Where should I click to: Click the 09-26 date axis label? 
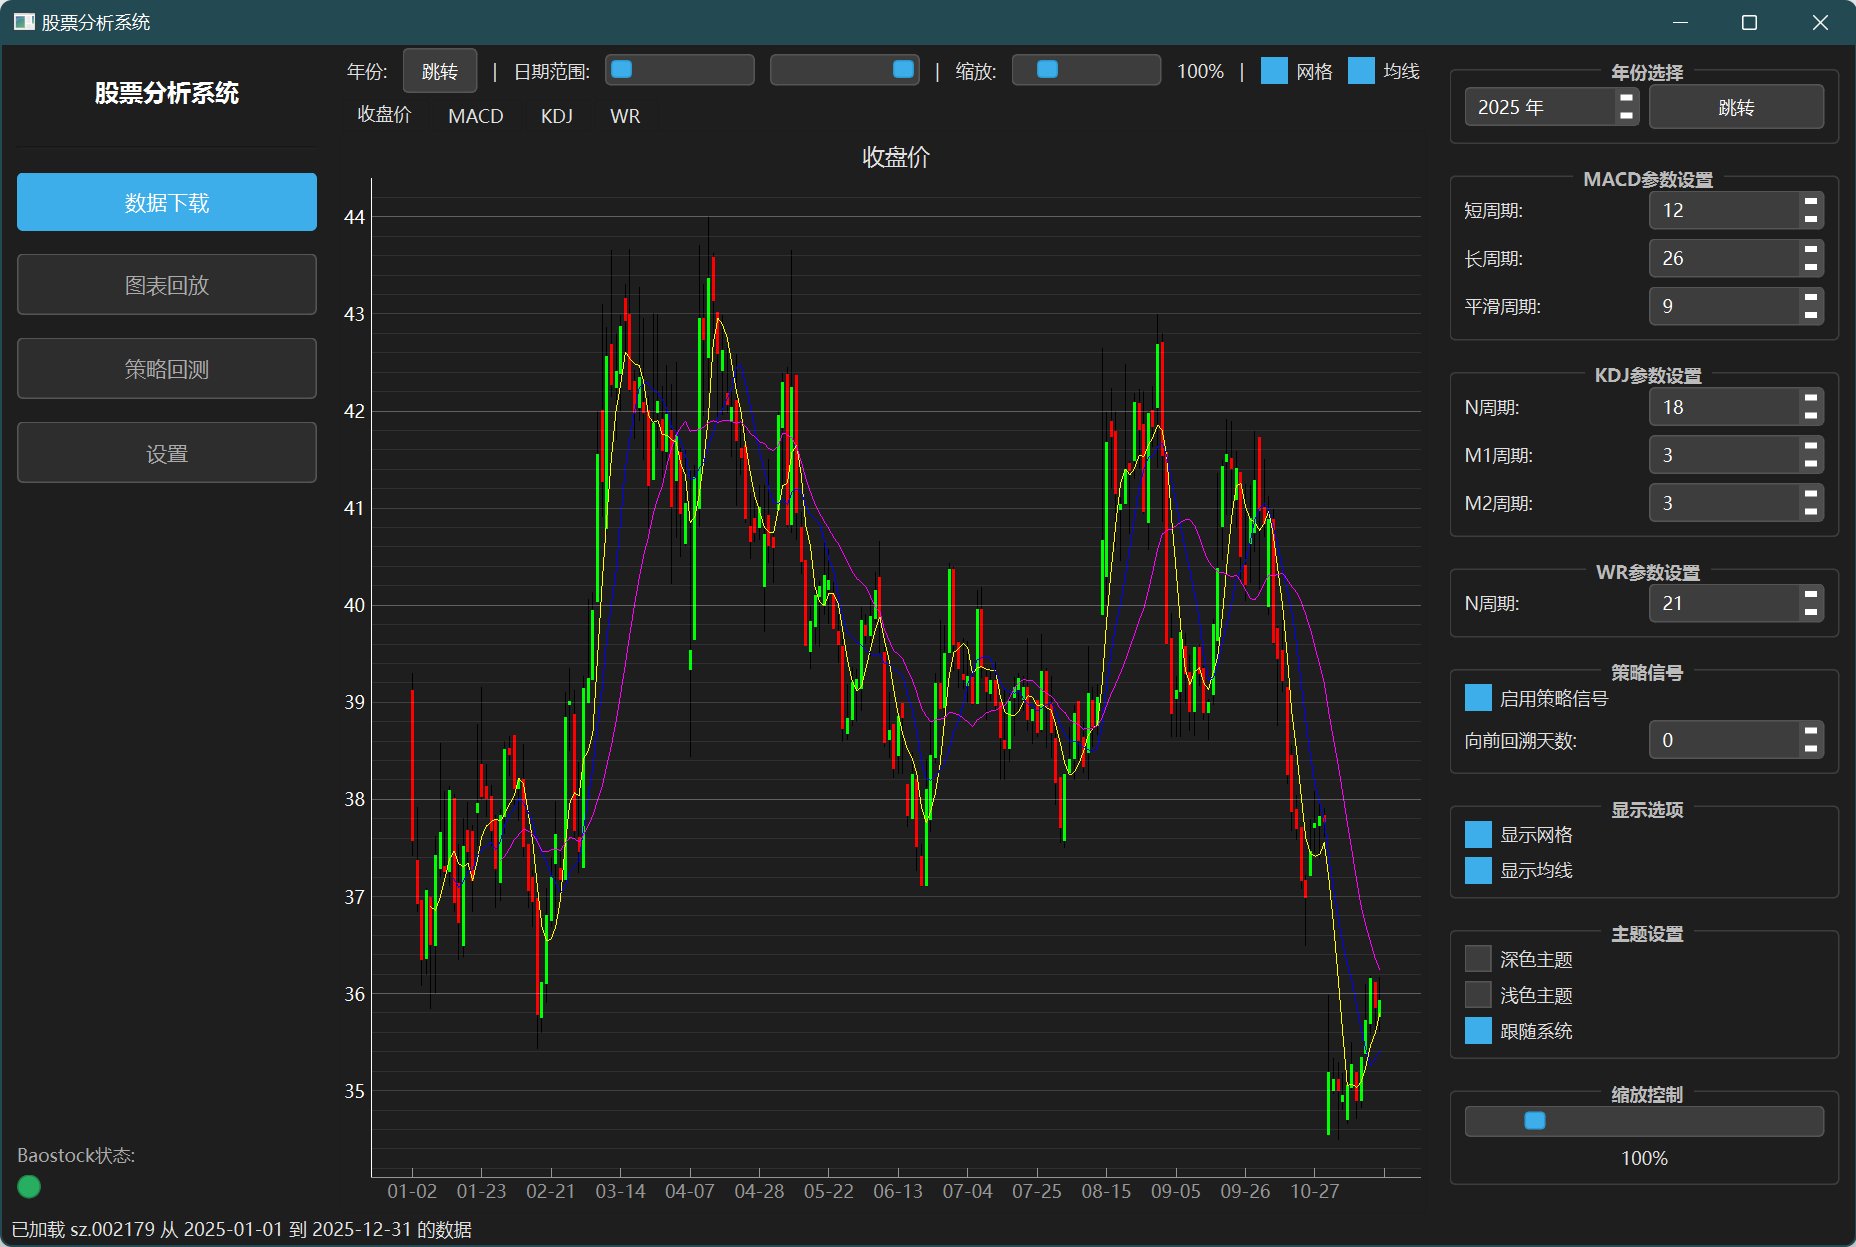pyautogui.click(x=1245, y=1192)
